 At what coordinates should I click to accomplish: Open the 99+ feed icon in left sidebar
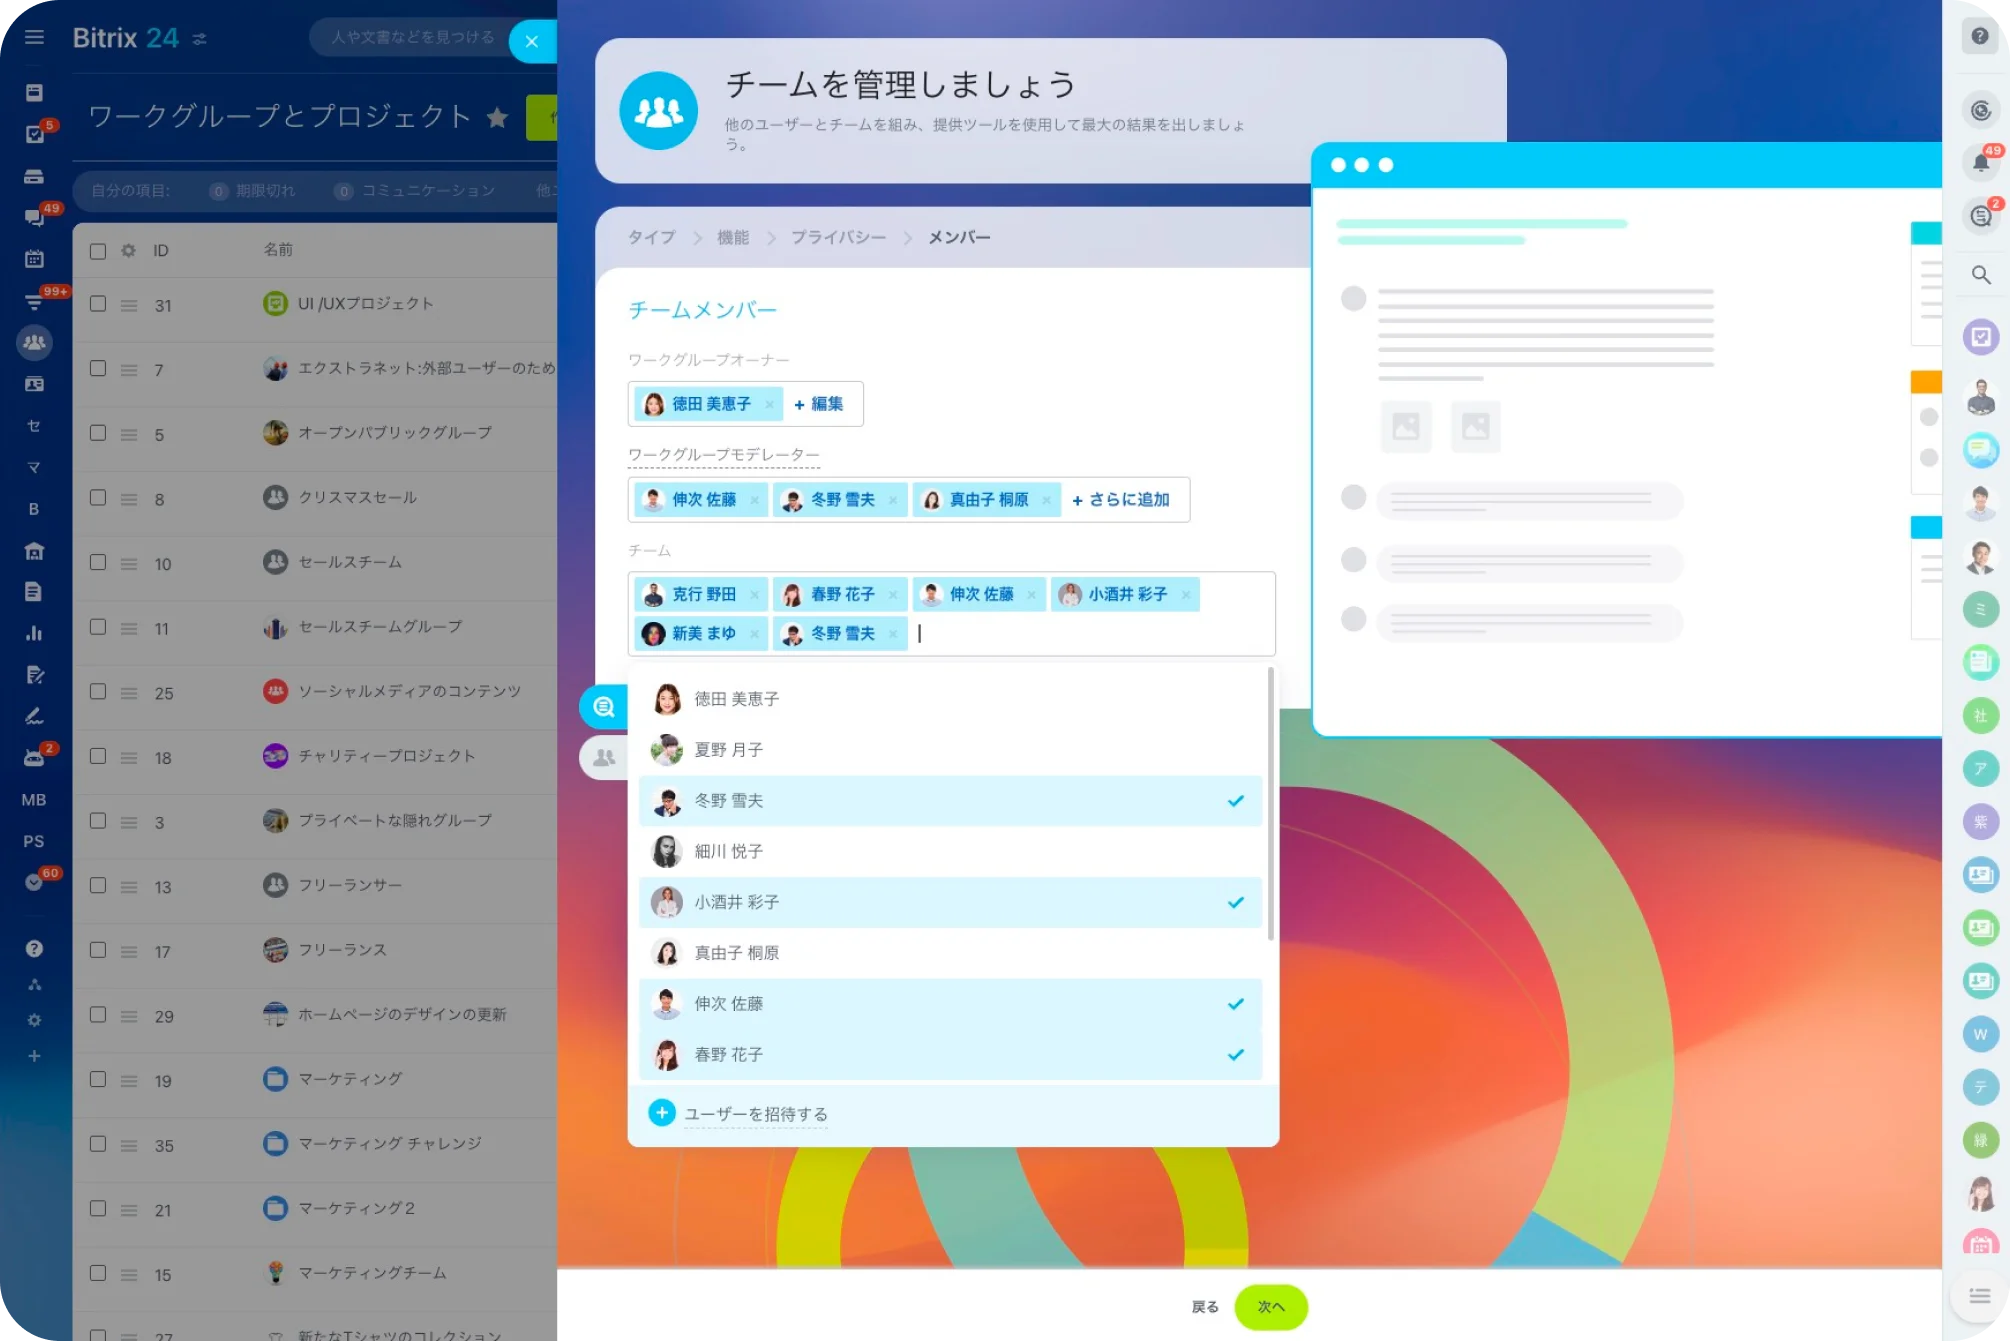pyautogui.click(x=34, y=301)
